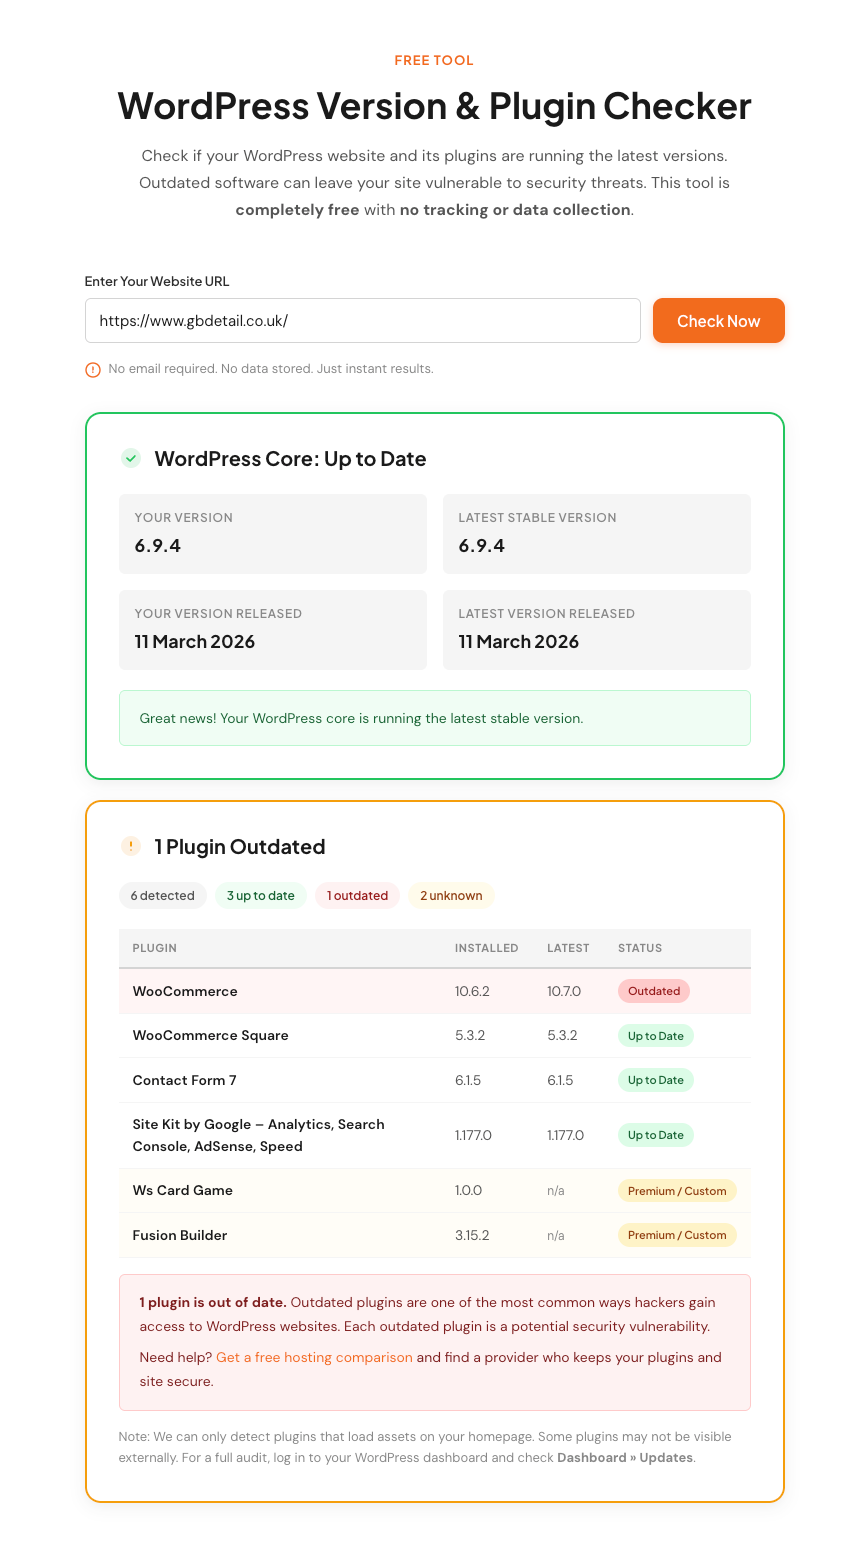Select the 3 up to date badge
Screen dimensions: 865x1555
click(x=261, y=895)
